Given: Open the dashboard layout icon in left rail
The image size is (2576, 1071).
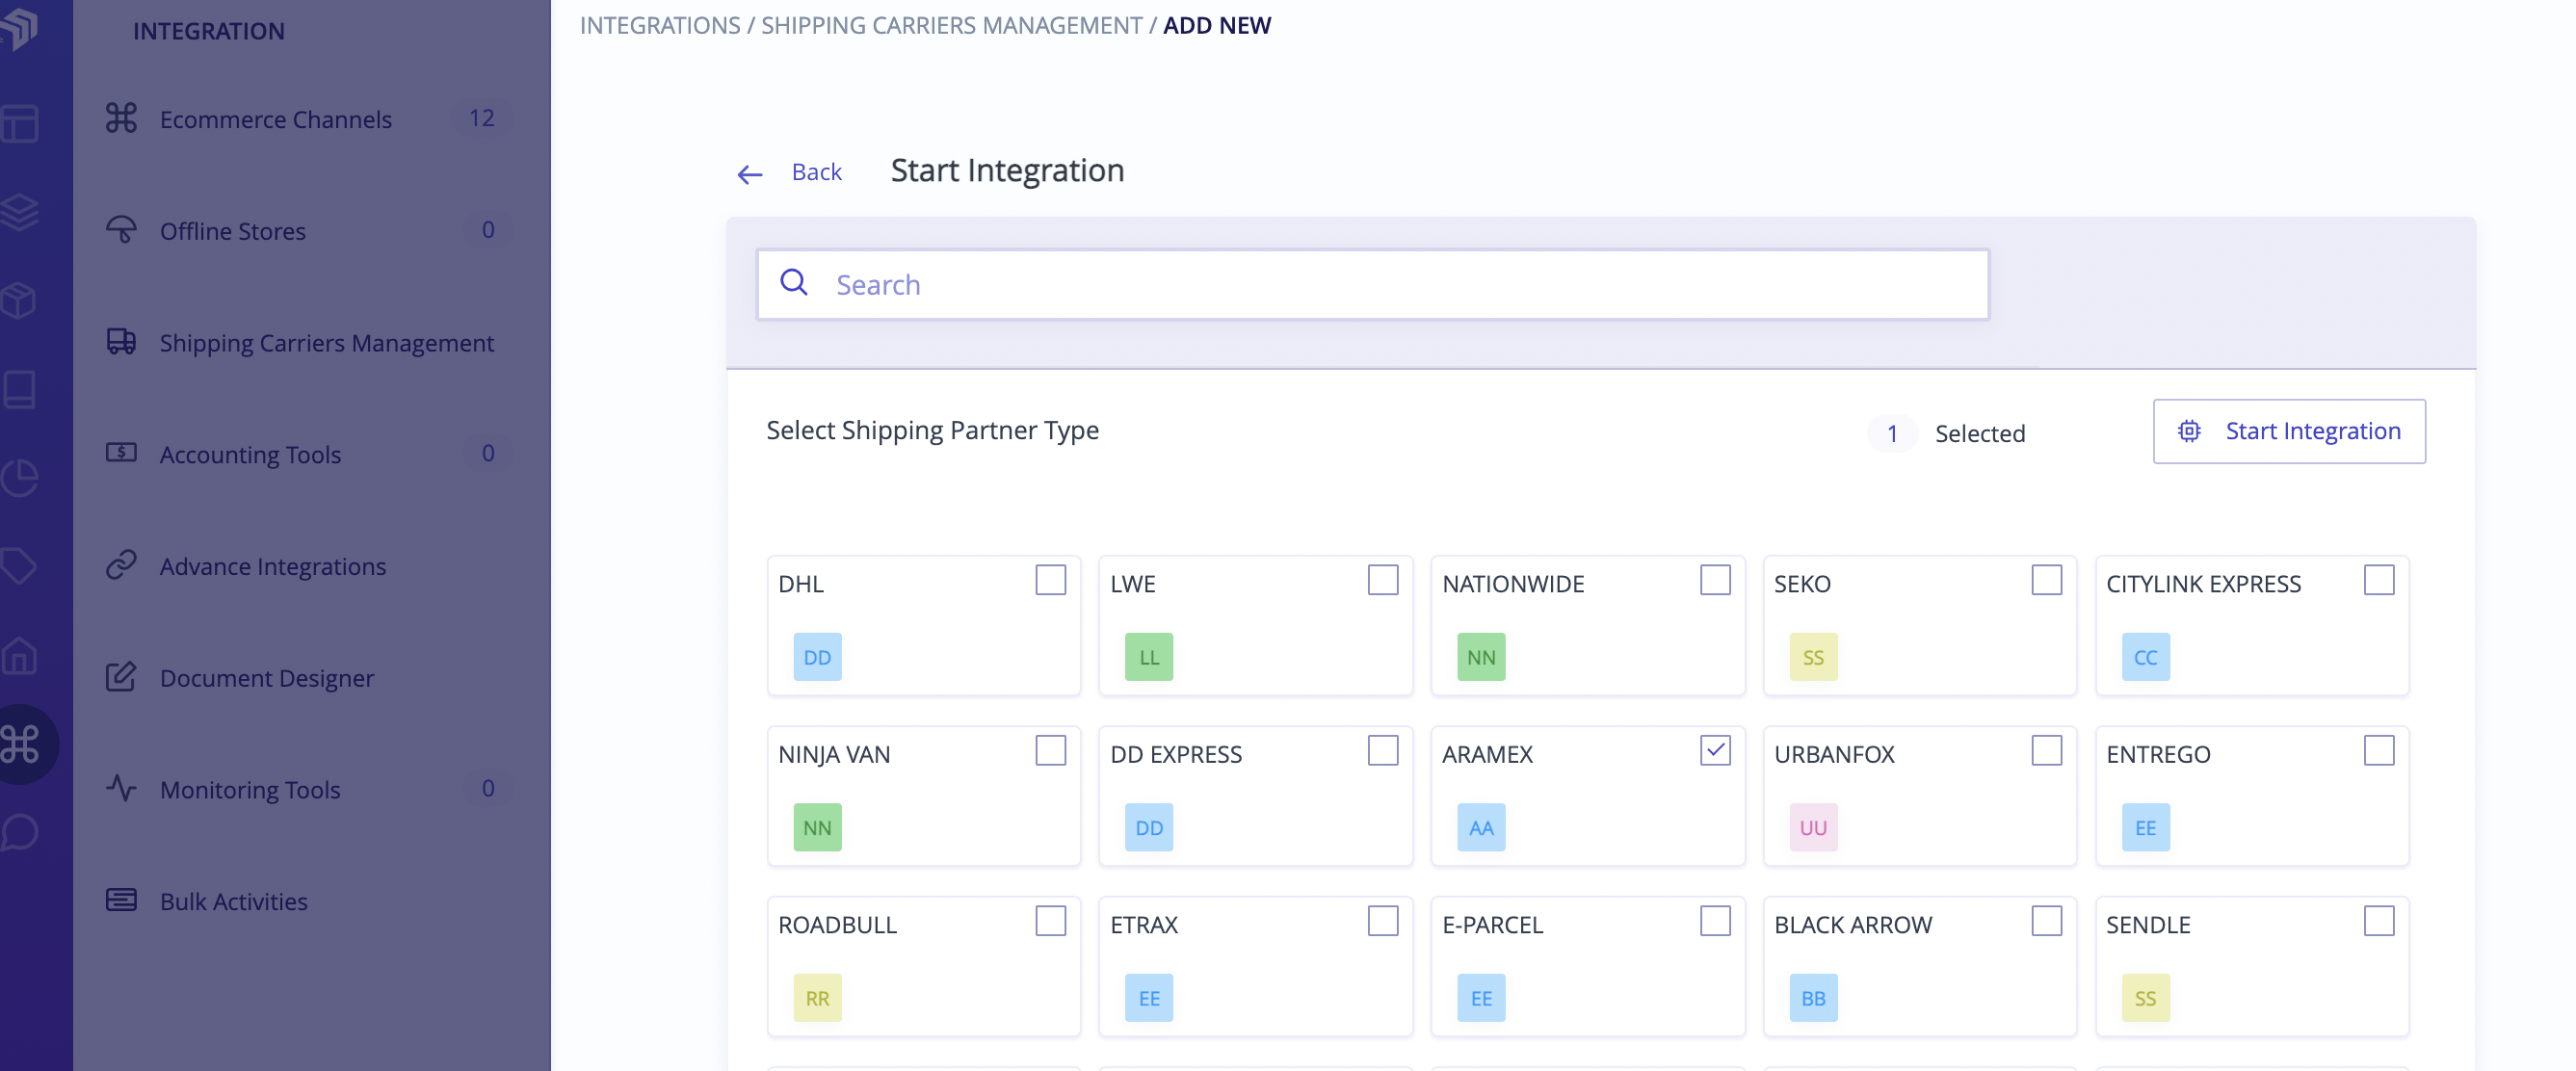Looking at the screenshot, I should (19, 124).
